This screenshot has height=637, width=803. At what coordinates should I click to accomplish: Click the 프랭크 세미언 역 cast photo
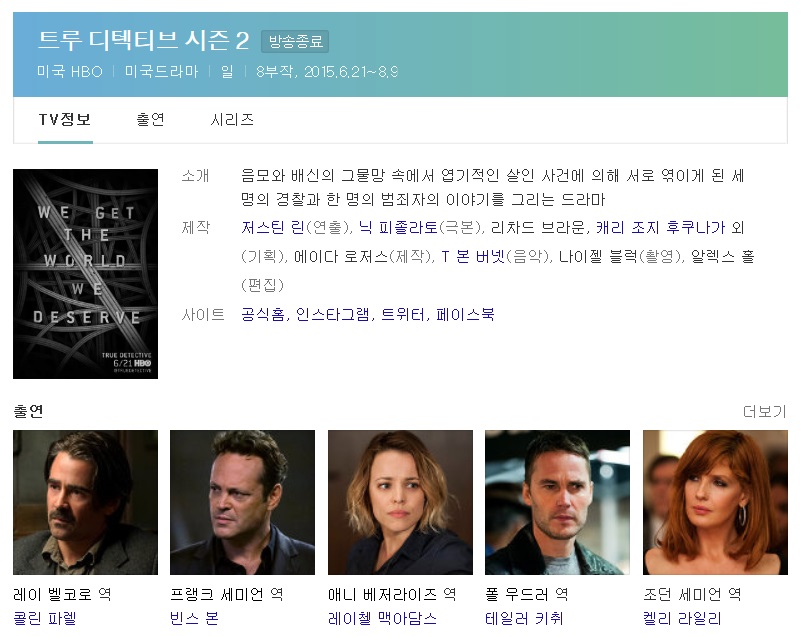242,502
